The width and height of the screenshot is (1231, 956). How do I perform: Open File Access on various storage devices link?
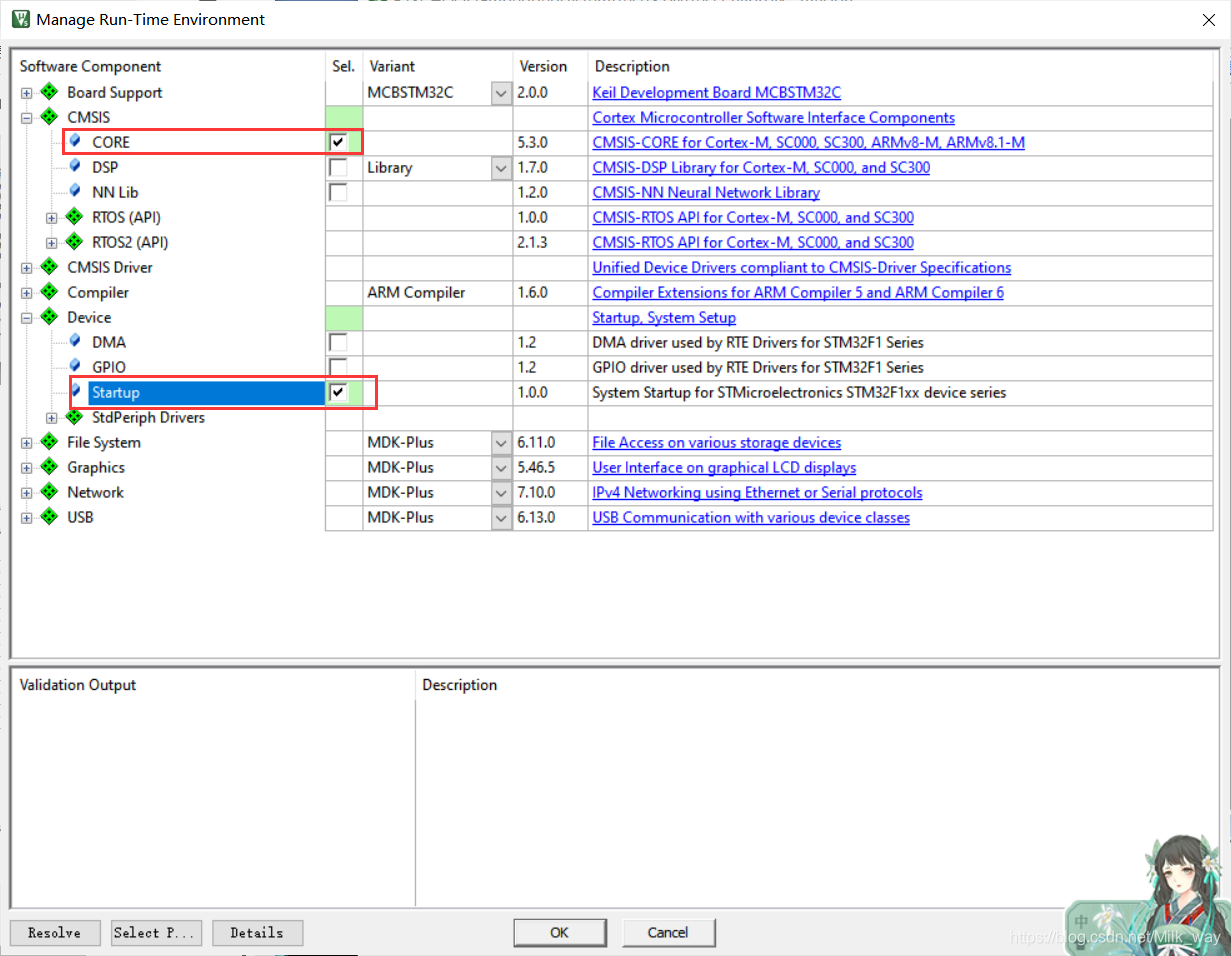(x=717, y=442)
